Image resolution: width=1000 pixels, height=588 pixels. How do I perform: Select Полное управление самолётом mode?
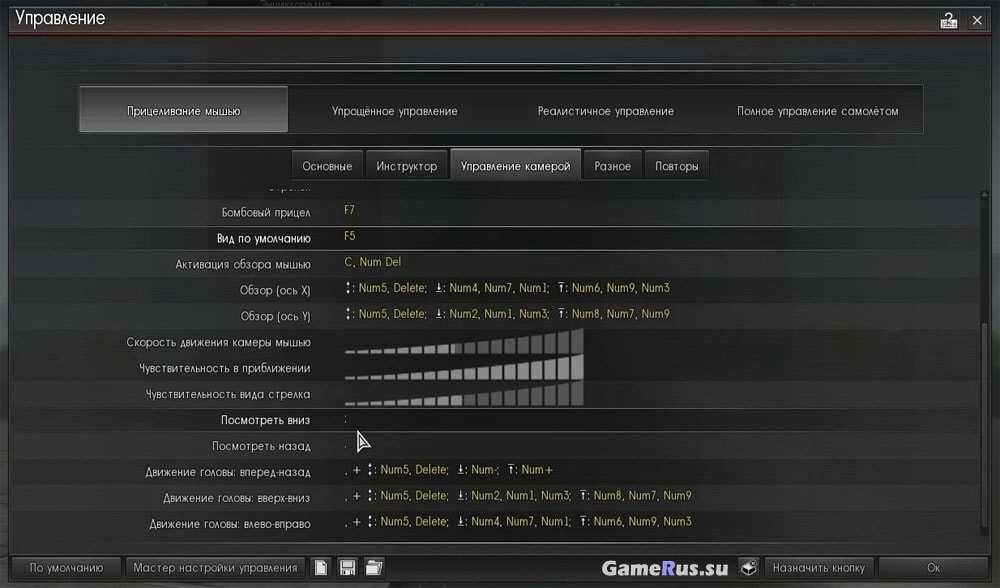click(817, 110)
